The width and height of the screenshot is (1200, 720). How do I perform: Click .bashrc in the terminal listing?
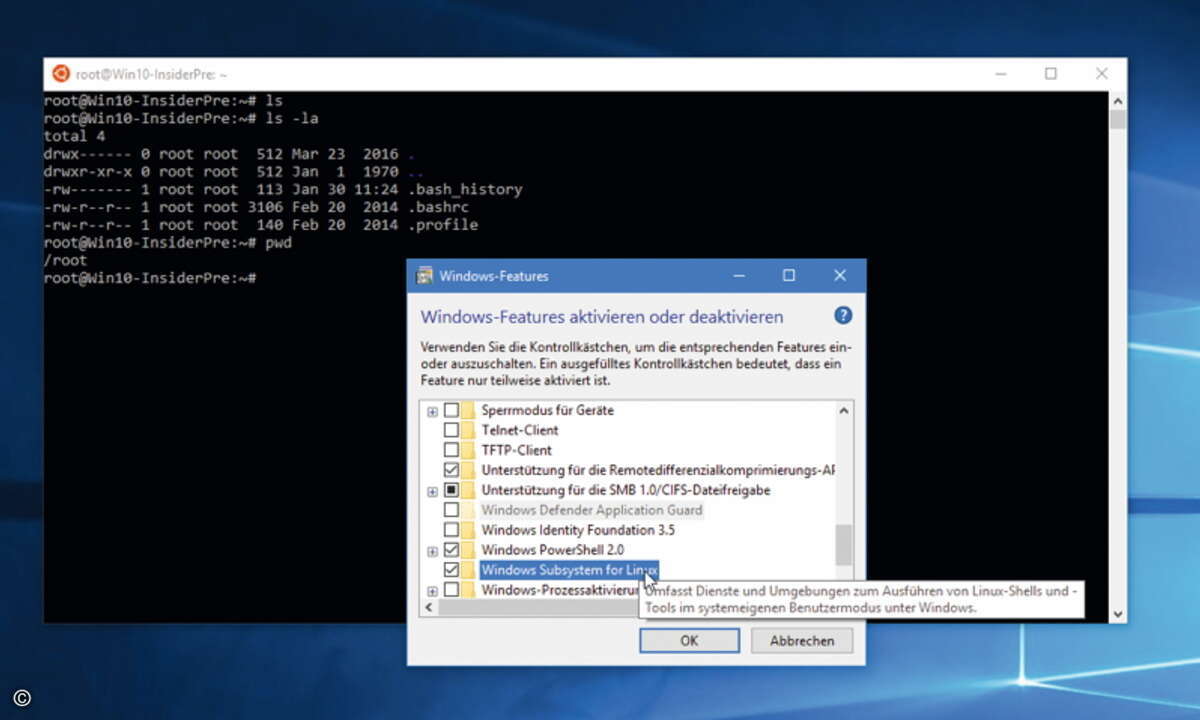point(439,207)
